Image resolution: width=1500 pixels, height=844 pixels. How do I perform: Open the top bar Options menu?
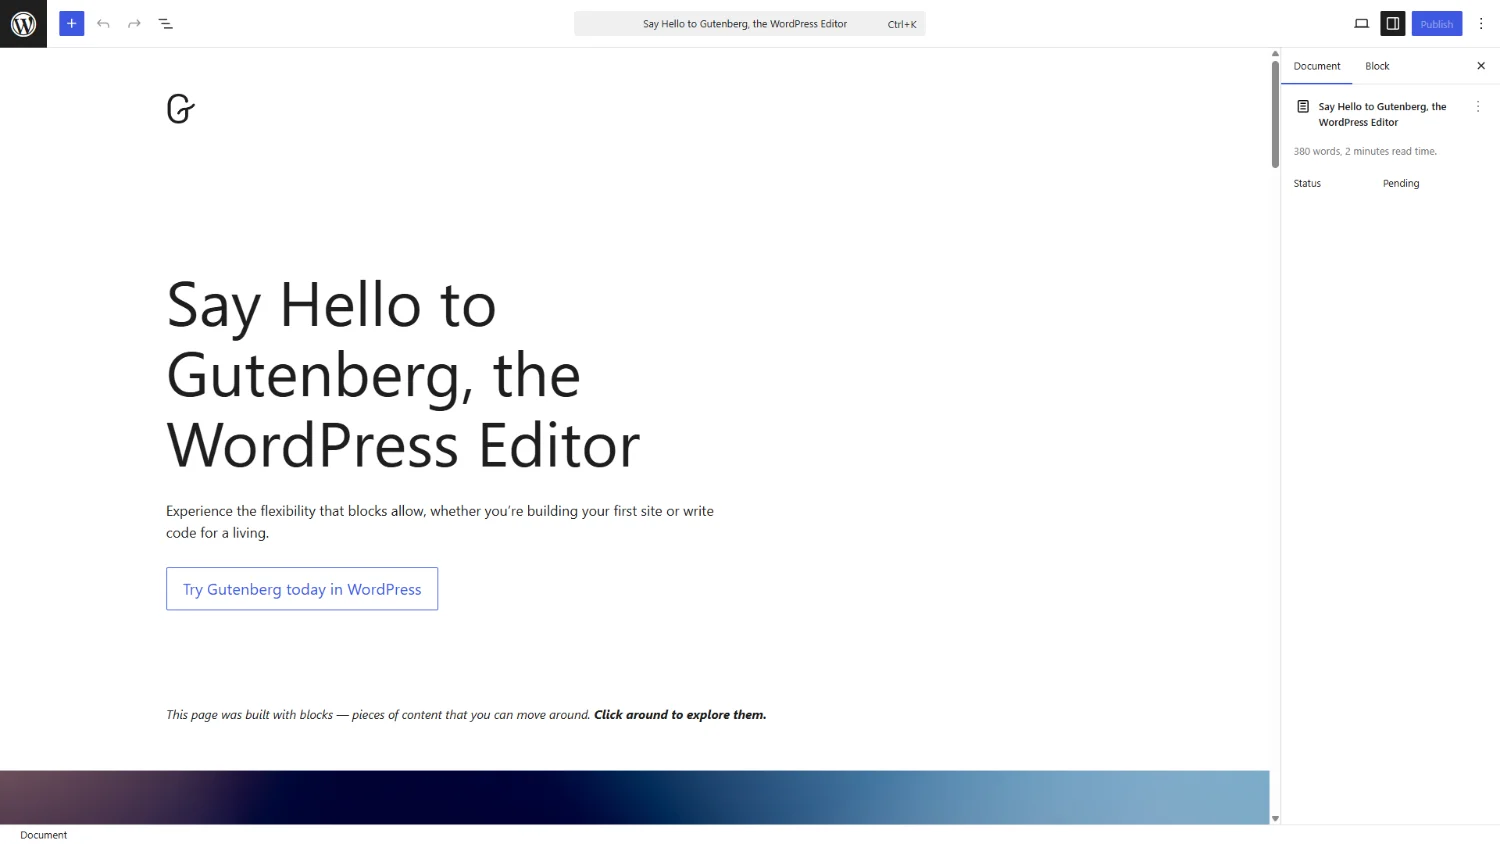tap(1481, 23)
